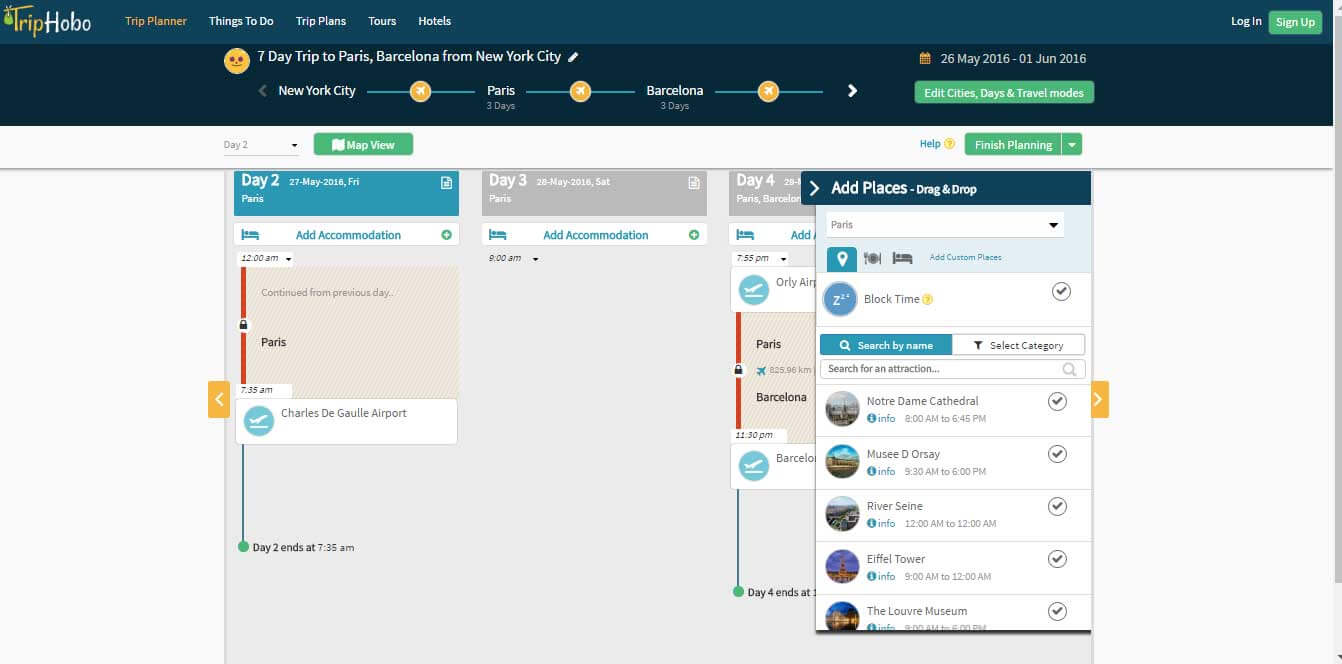
Task: Click the Map View button
Action: click(363, 145)
